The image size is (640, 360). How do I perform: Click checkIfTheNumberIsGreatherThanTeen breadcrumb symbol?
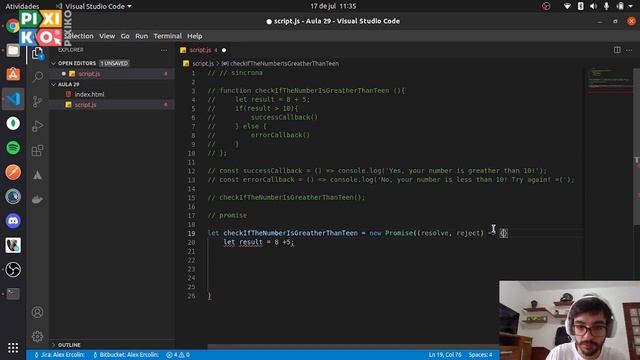coord(284,64)
